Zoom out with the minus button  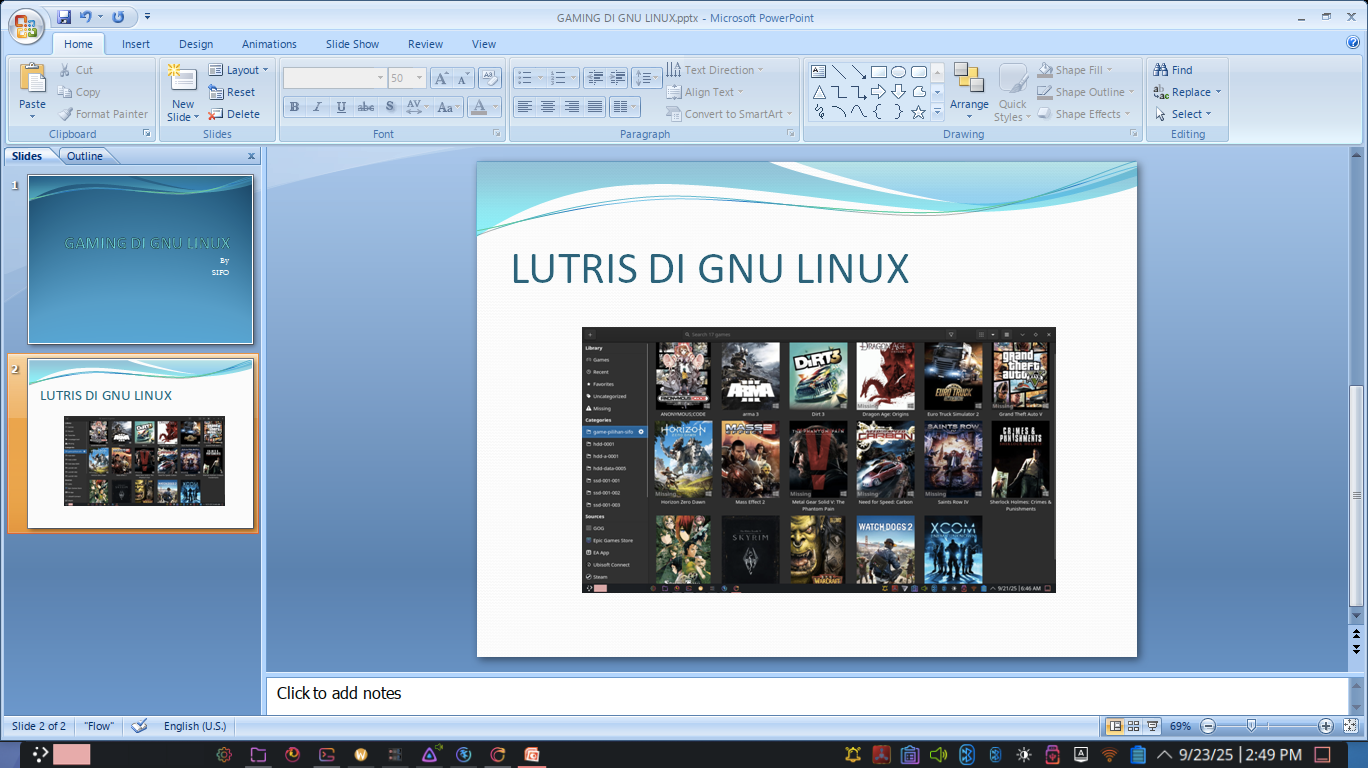tap(1208, 726)
